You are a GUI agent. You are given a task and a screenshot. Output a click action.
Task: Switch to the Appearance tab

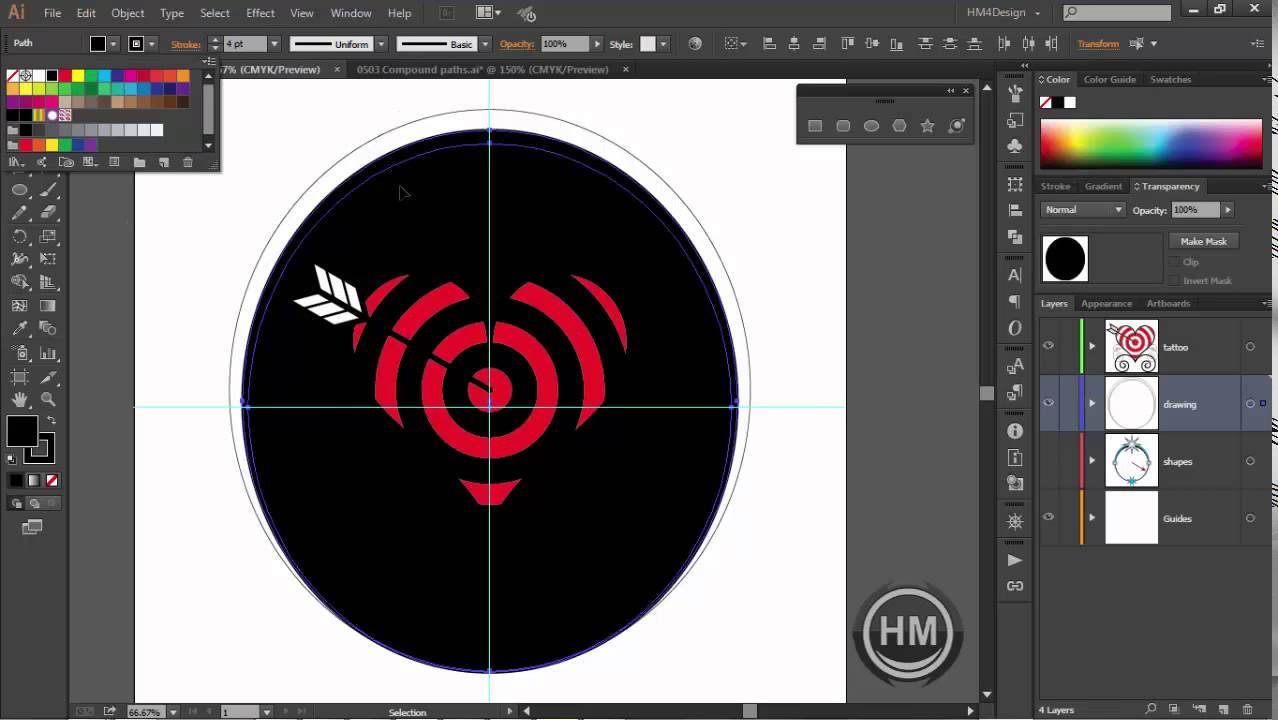pyautogui.click(x=1106, y=303)
